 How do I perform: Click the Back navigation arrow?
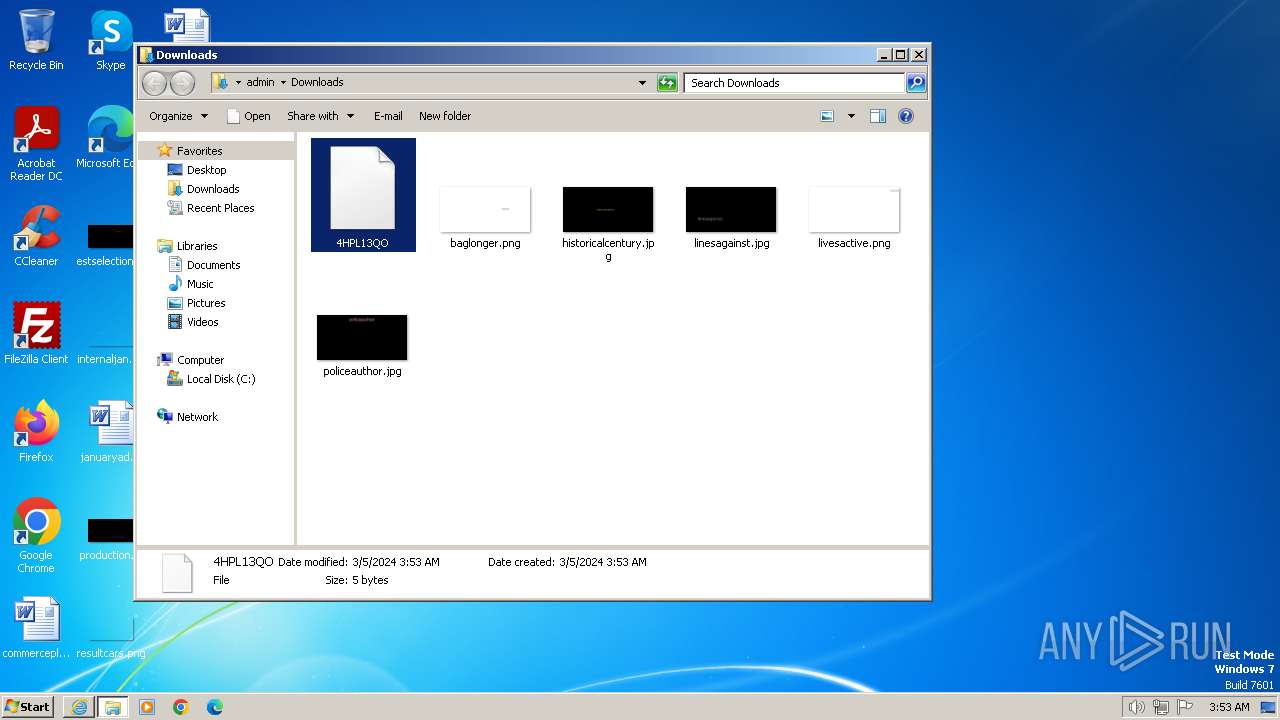tap(154, 83)
